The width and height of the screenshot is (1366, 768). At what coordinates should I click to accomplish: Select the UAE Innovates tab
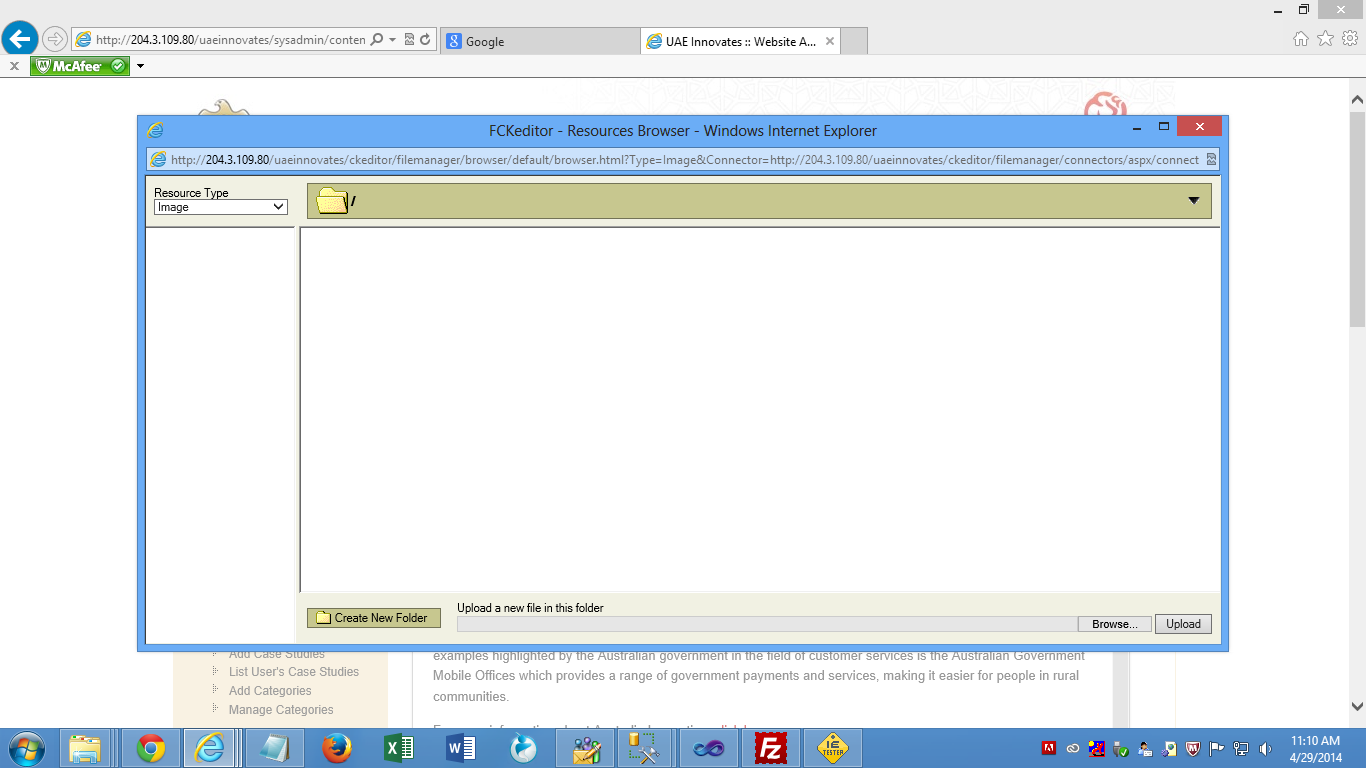click(740, 41)
